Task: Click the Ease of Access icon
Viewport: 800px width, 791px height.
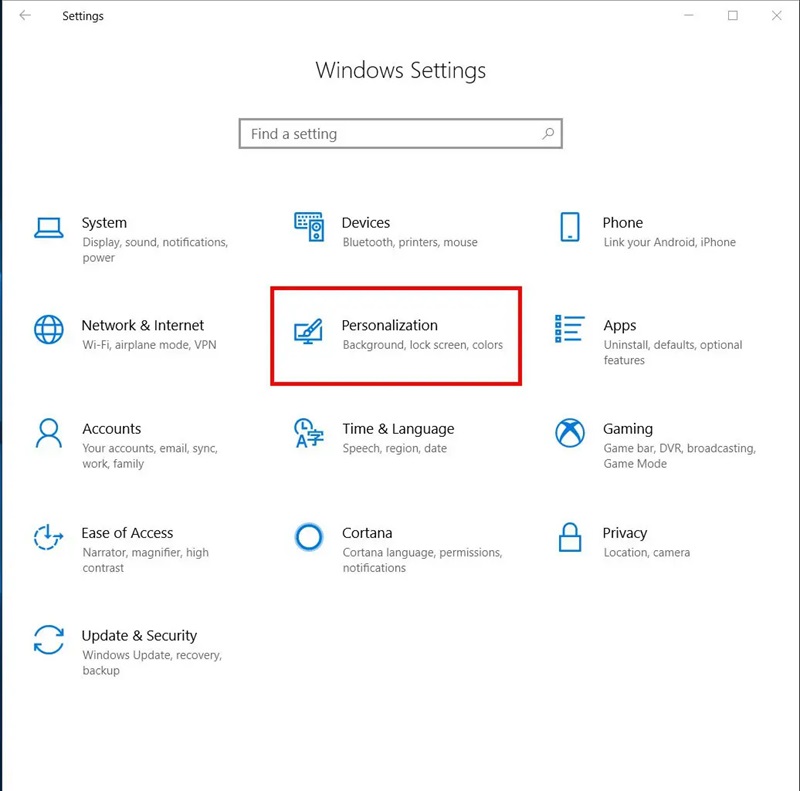Action: pyautogui.click(x=48, y=537)
